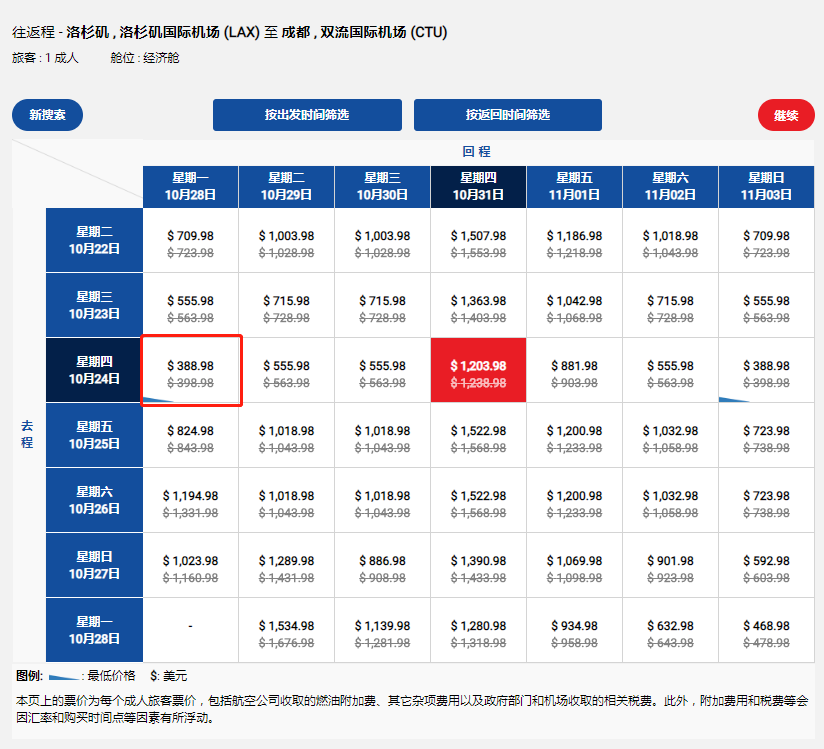Viewport: 824px width, 749px height.
Task: Choose $1,507.98 fare in the 10月22日 row
Action: 478,240
